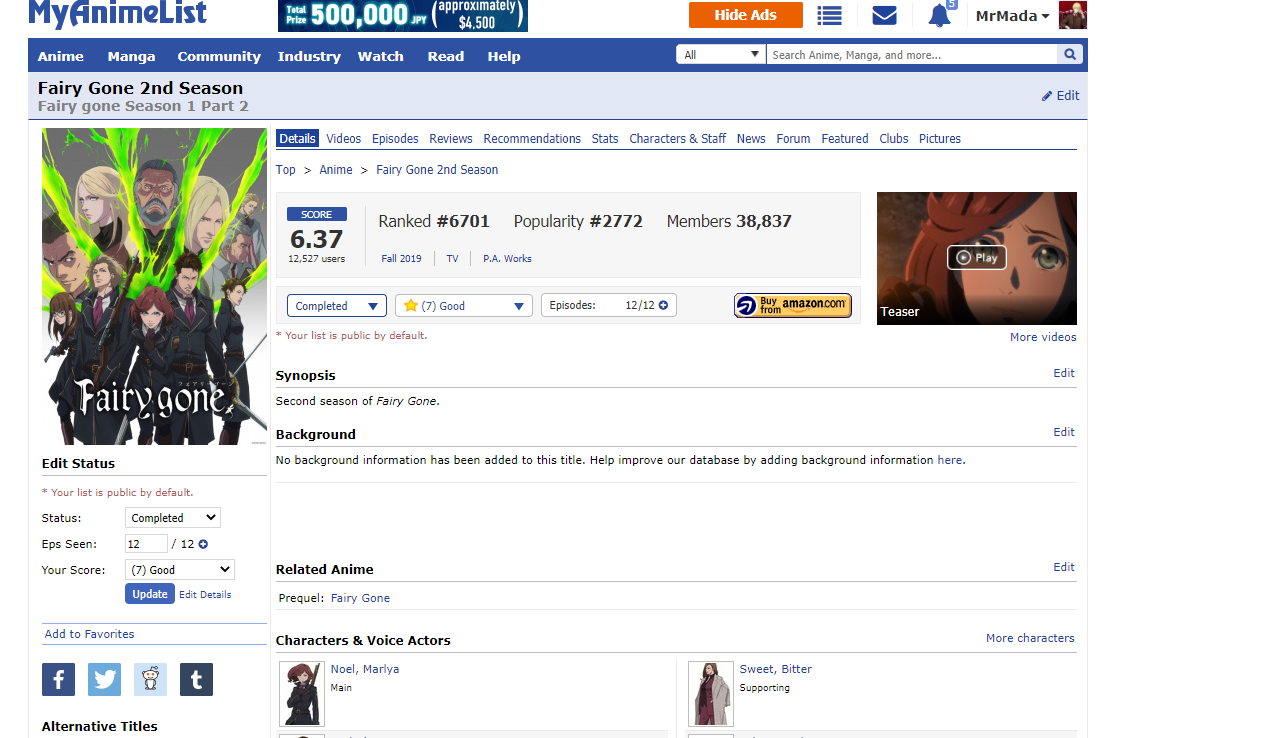Viewport: 1261px width, 738px height.
Task: Click 'here' link to add background info
Action: coord(949,460)
